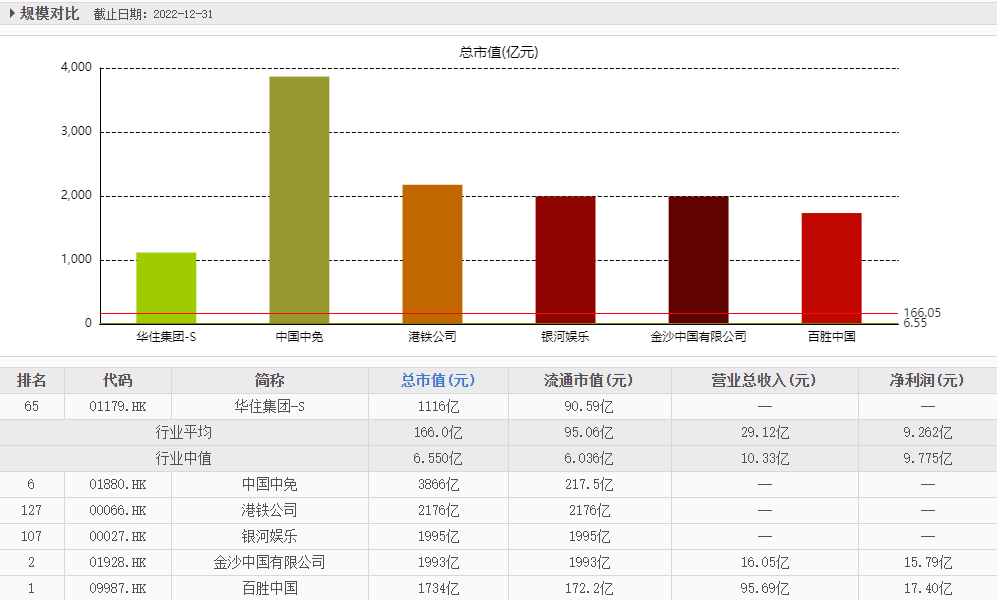Select 华住集团-S name in table row
The image size is (997, 600).
click(x=270, y=406)
